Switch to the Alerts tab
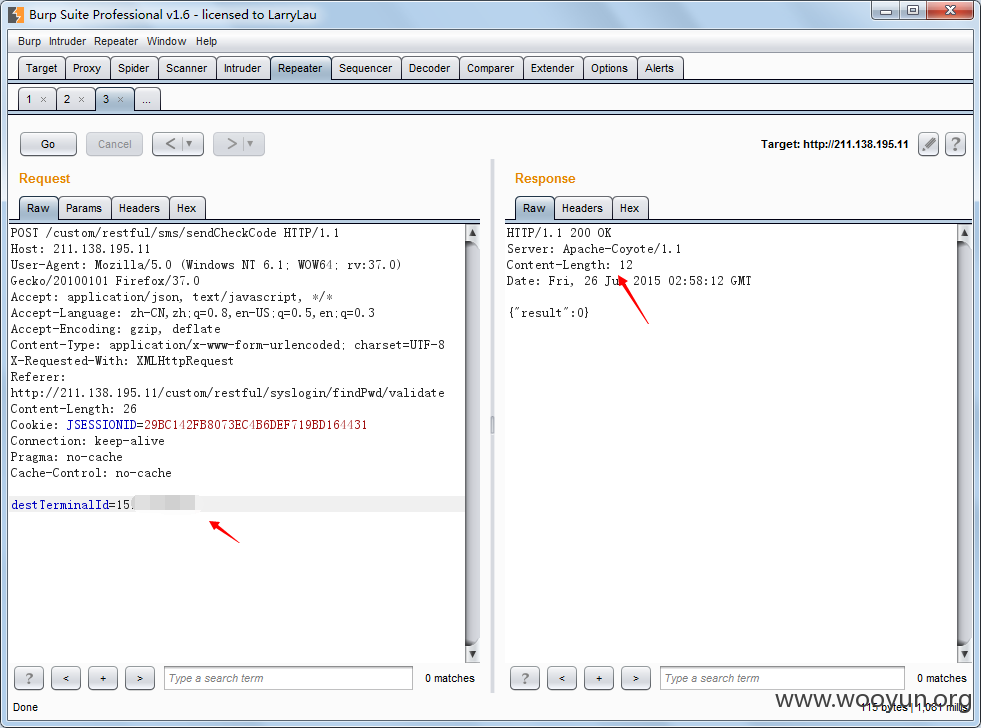 coord(659,68)
